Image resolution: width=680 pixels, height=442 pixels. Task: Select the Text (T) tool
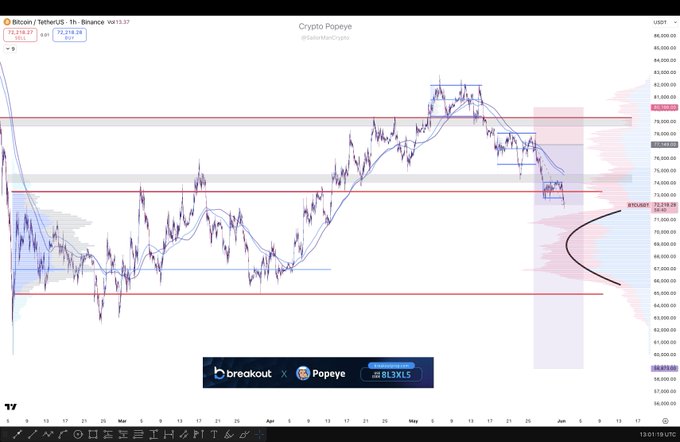[214, 434]
